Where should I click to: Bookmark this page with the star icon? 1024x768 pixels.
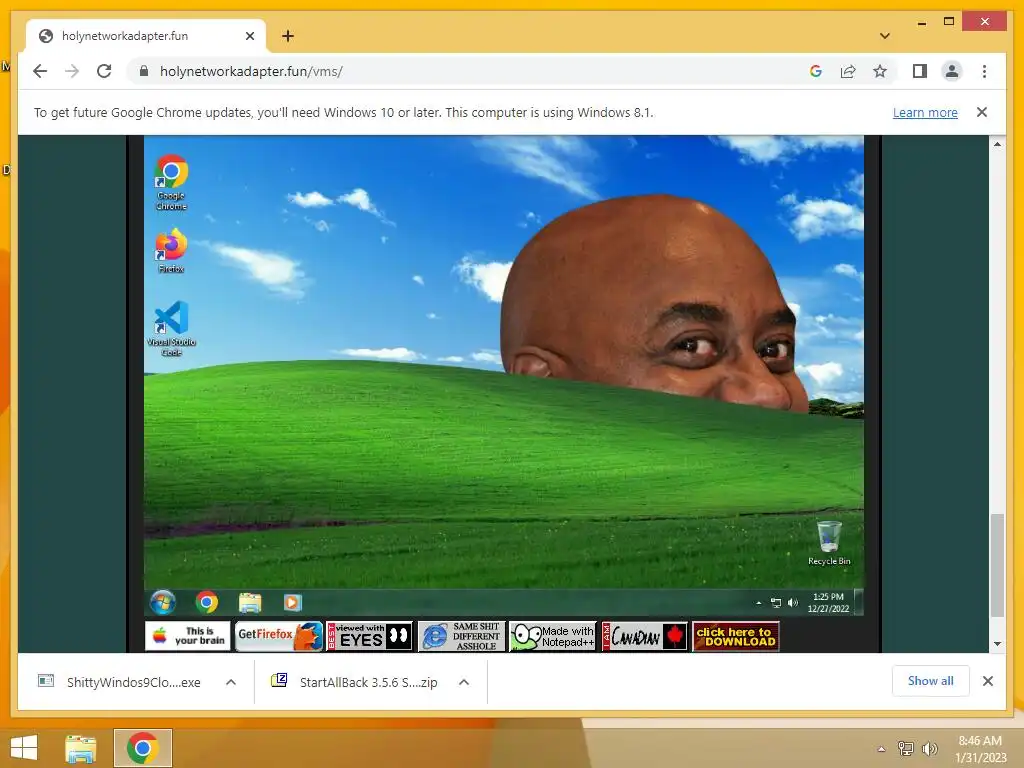[x=880, y=71]
